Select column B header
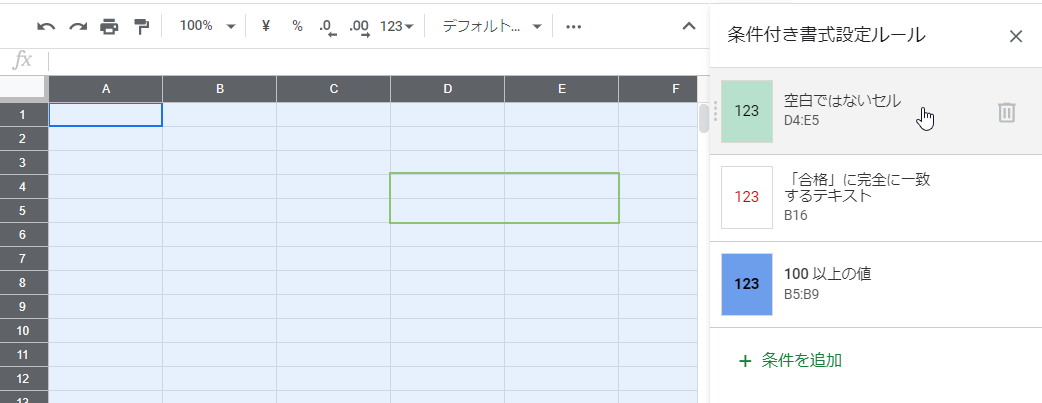The height and width of the screenshot is (403, 1042). click(219, 89)
